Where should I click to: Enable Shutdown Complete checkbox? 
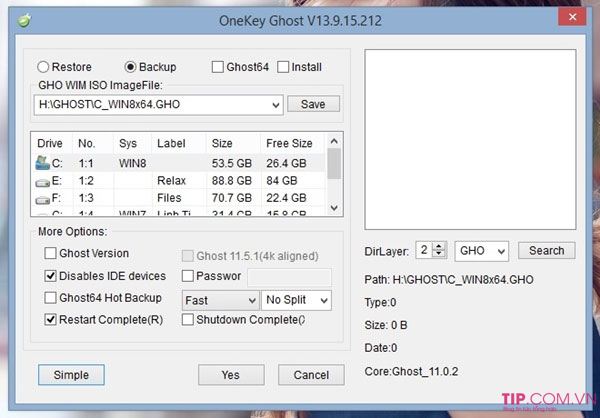188,320
